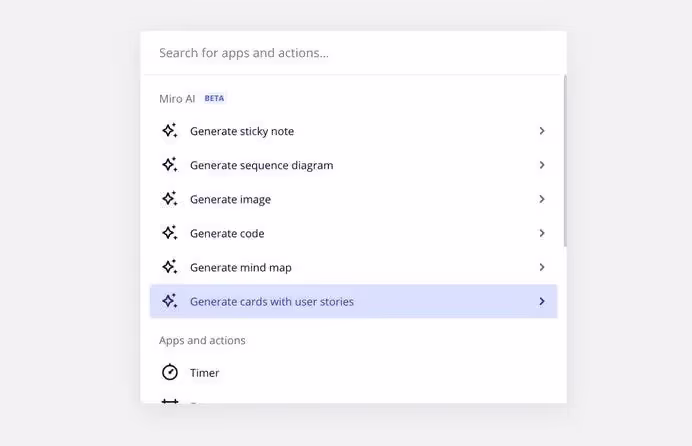Screen dimensions: 692x446
Task: Click the sparkle icon beside Generate sequence diagram
Action: pyautogui.click(x=170, y=165)
